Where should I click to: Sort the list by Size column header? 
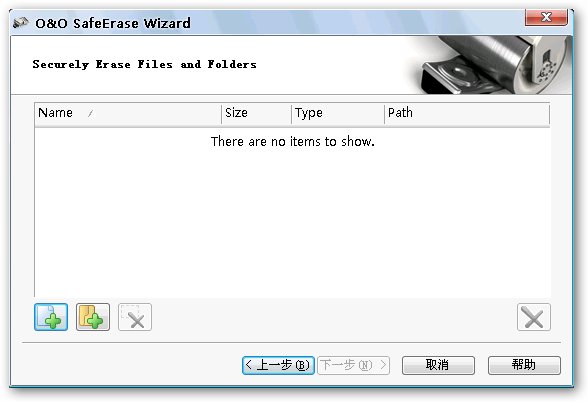(256, 113)
